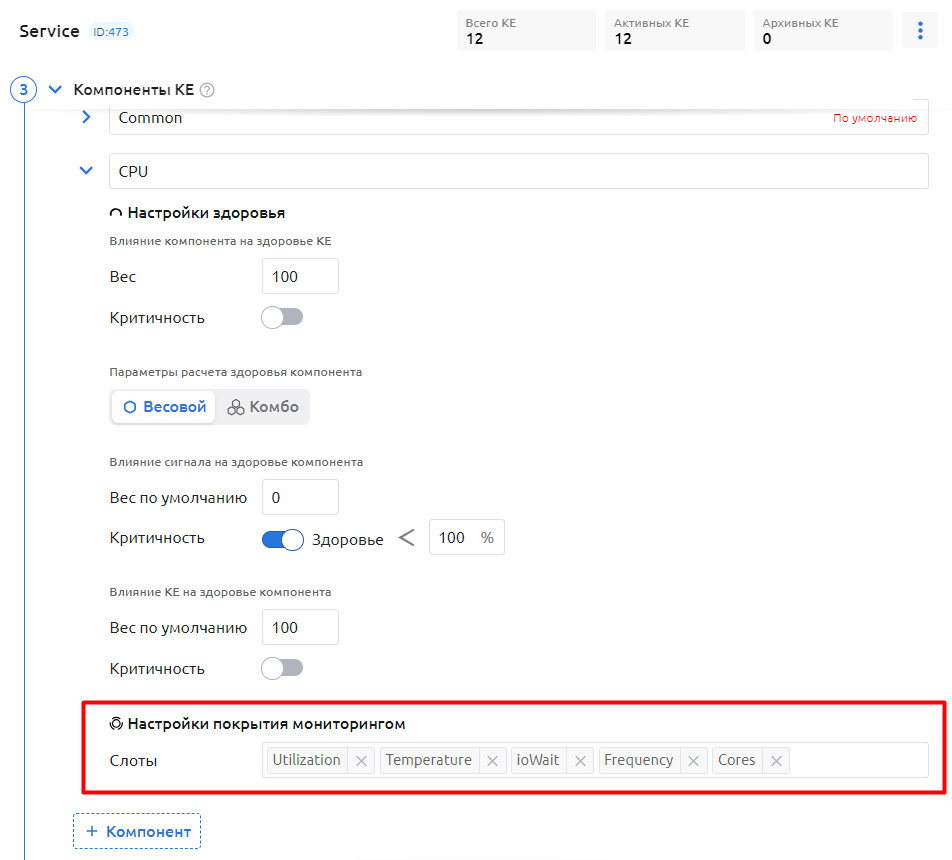This screenshot has height=860, width=952.
Task: Expand the Common component
Action: coord(86,118)
